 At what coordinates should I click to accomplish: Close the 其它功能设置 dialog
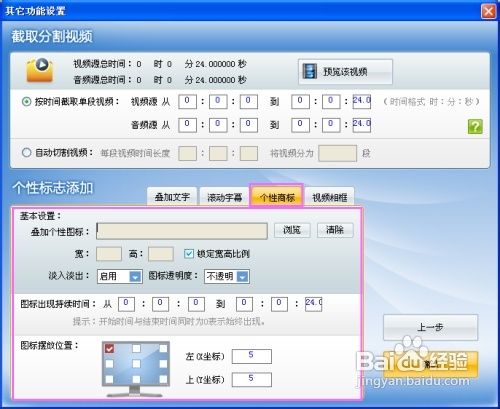(x=488, y=11)
